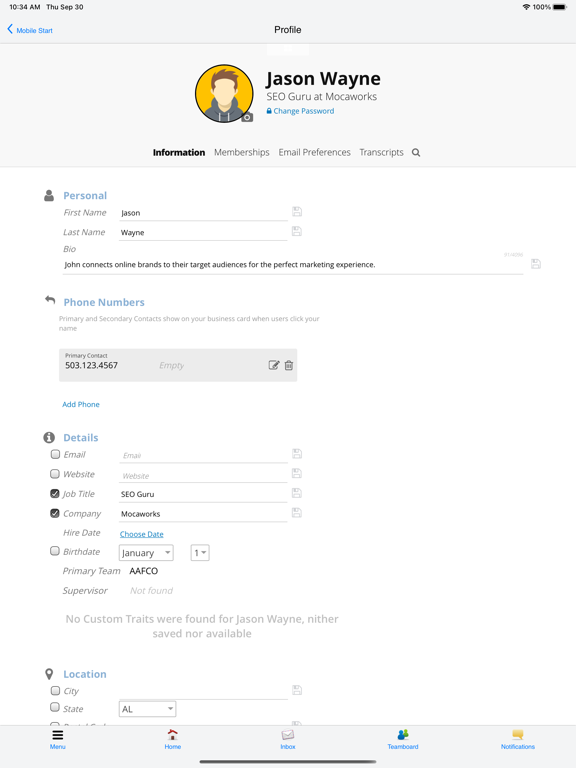Enable the Email visibility checkbox
576x768 pixels.
tap(55, 454)
